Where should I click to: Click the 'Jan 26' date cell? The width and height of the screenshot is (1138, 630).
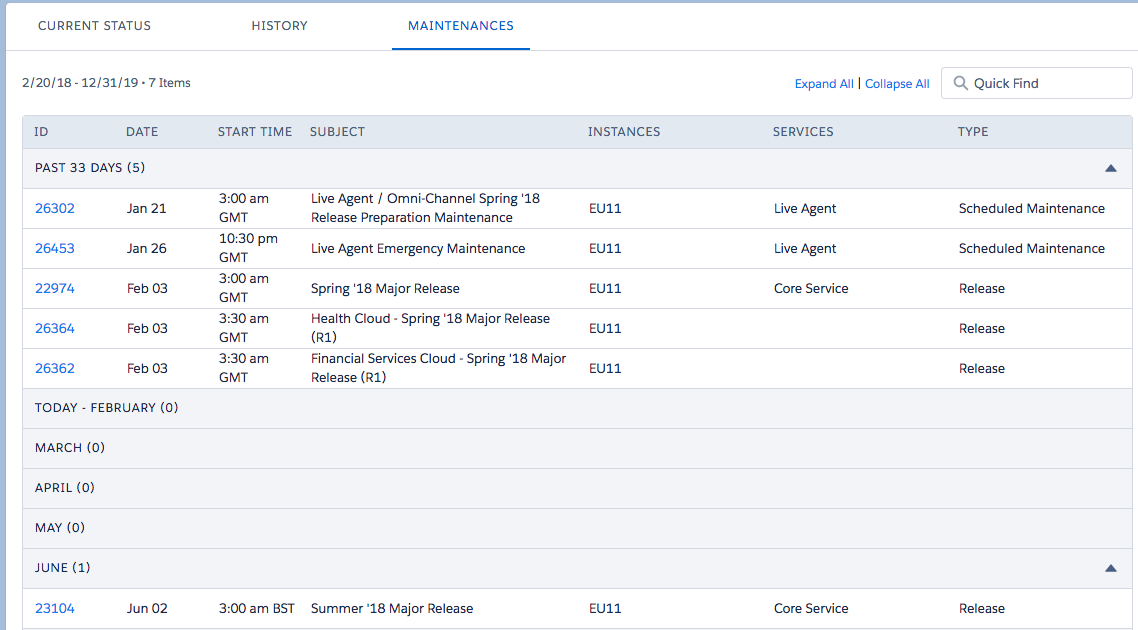[x=147, y=248]
